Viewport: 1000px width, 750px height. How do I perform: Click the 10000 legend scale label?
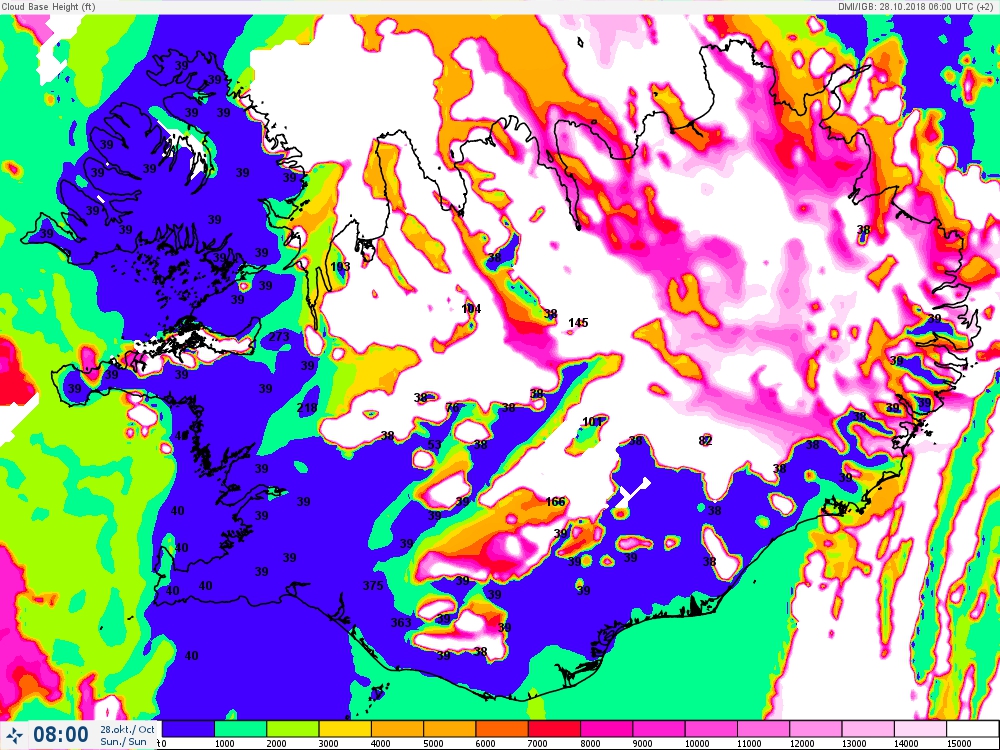click(x=697, y=744)
